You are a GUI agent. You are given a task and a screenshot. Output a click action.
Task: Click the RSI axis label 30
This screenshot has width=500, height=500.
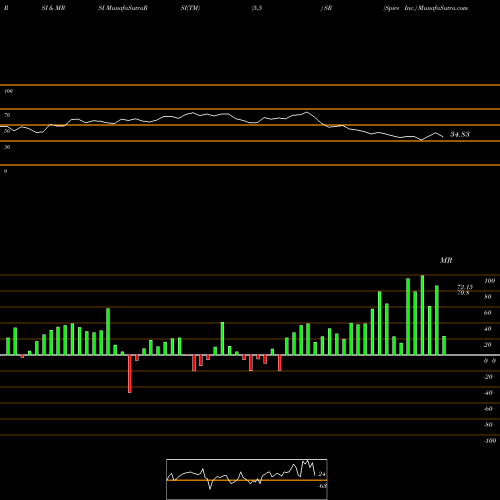(7, 147)
